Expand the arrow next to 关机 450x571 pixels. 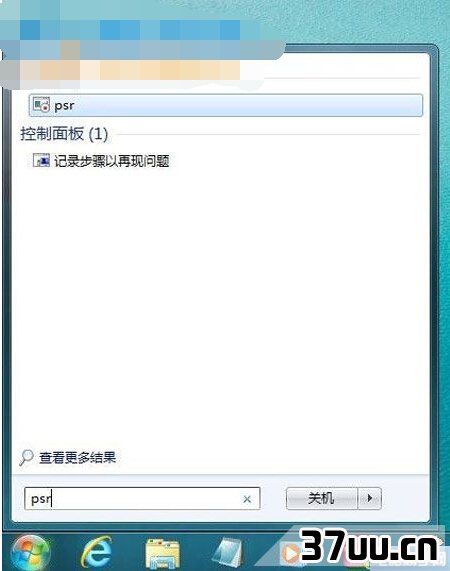[370, 498]
